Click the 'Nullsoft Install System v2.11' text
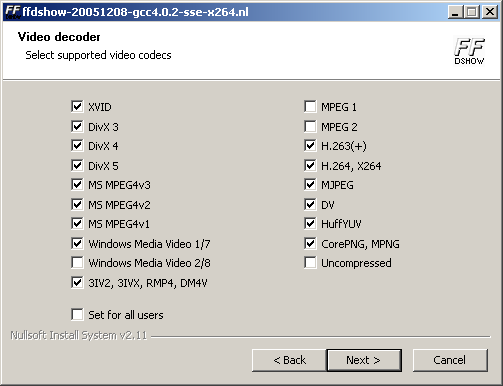 [79, 335]
